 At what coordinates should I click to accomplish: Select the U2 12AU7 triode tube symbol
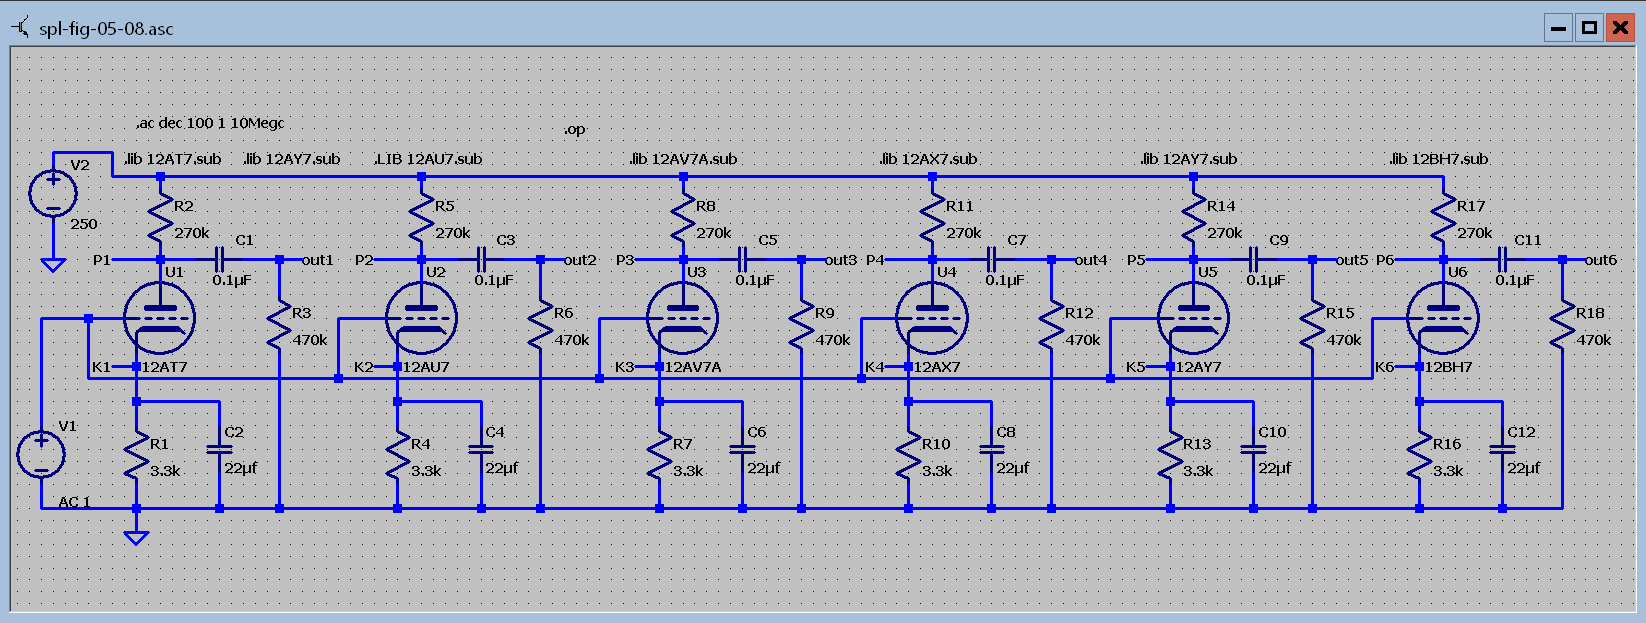click(x=421, y=319)
